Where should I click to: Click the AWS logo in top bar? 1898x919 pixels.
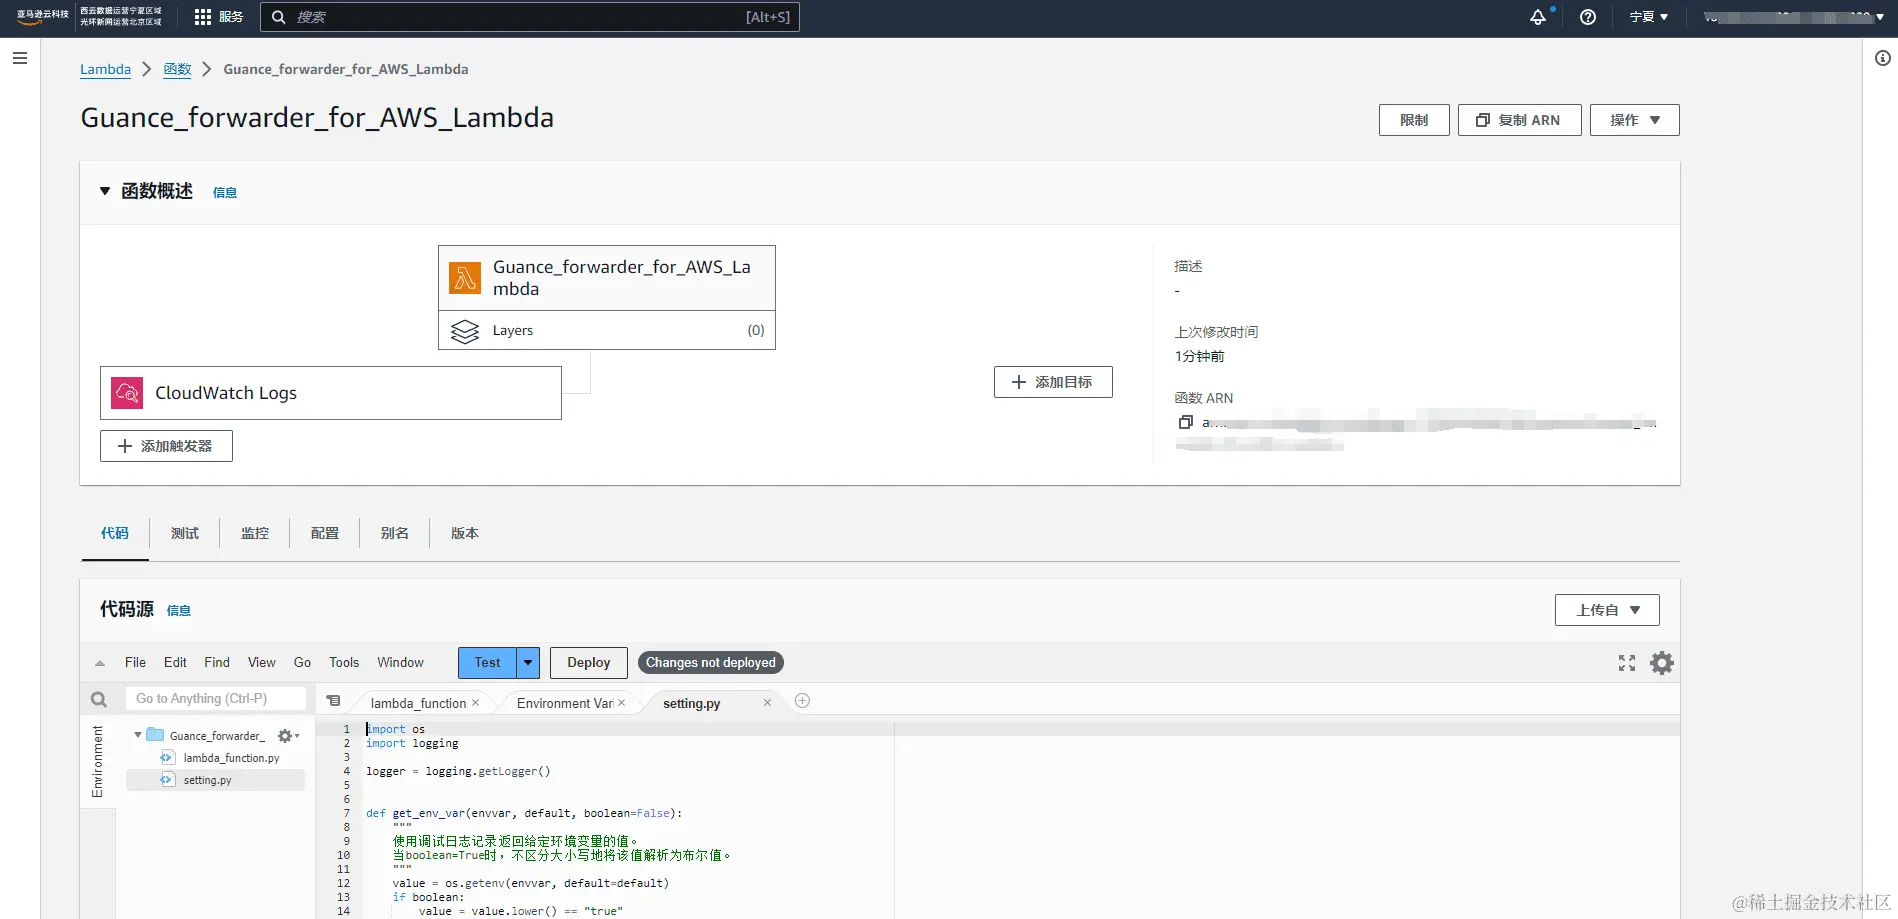tap(42, 17)
